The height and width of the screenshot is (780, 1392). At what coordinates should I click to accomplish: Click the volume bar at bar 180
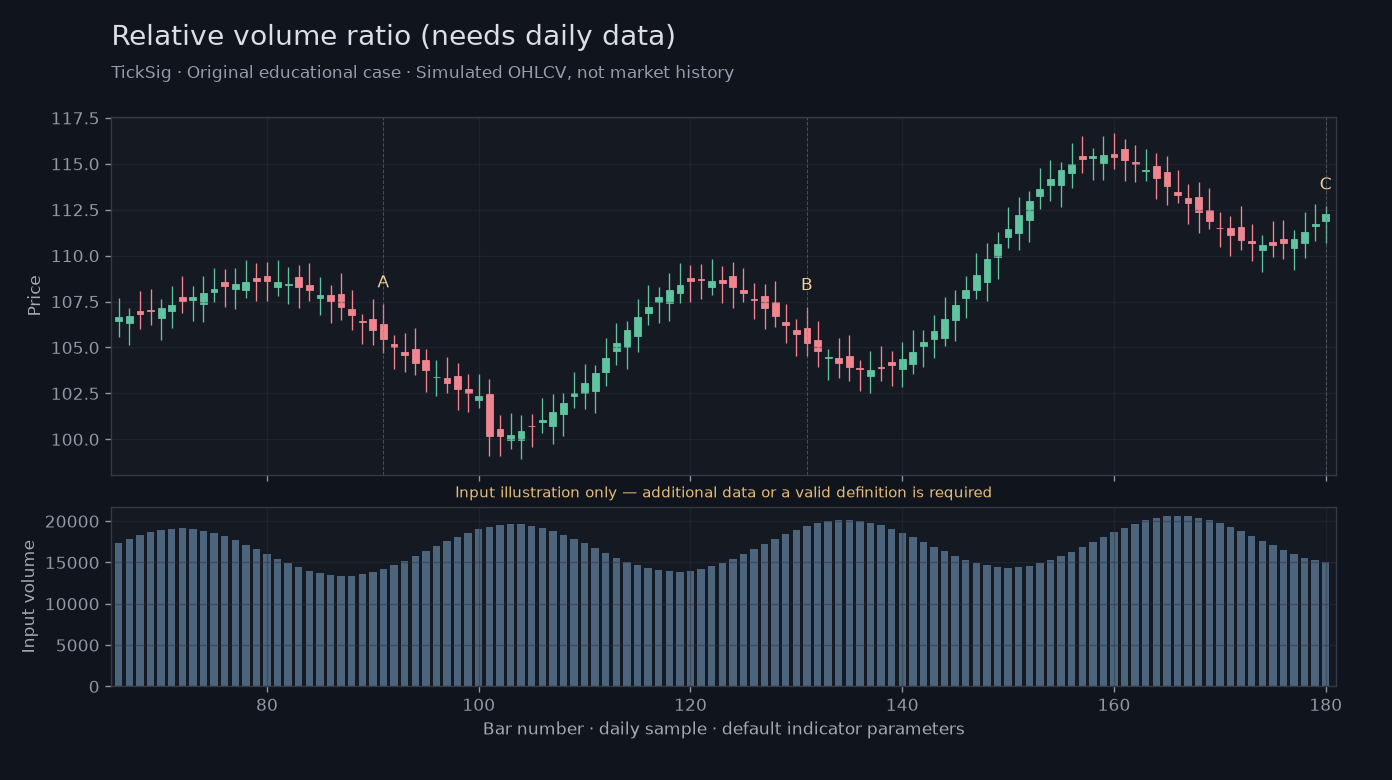pos(1326,624)
